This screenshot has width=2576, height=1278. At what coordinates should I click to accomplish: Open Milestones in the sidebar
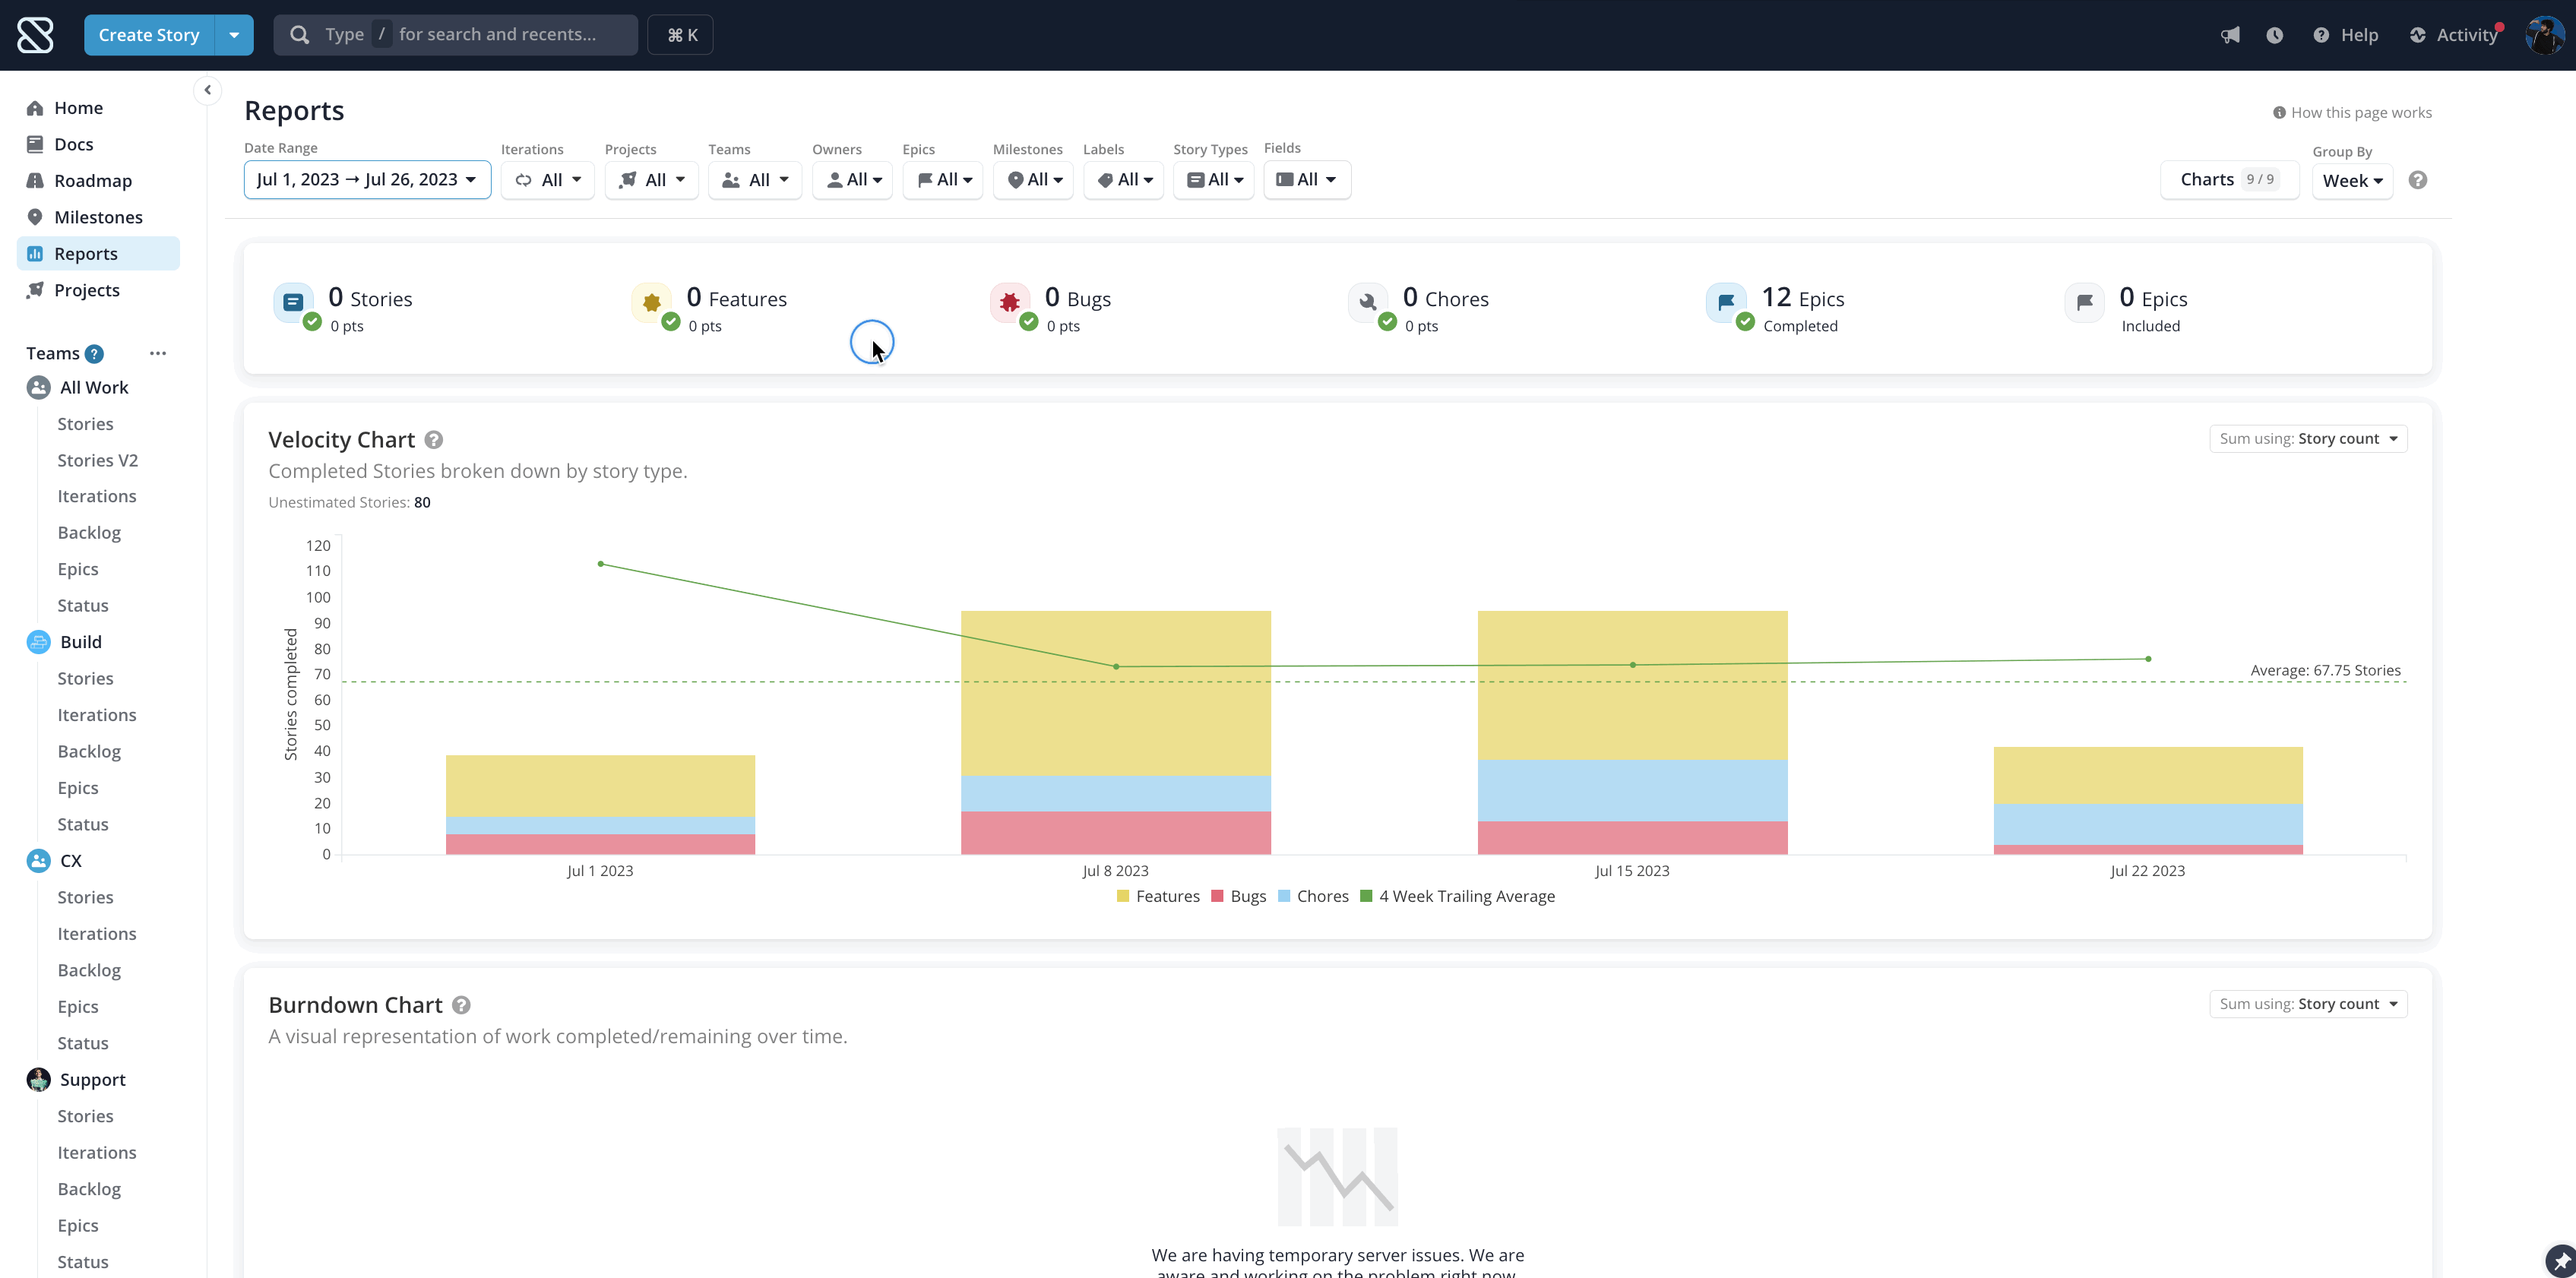[x=98, y=217]
